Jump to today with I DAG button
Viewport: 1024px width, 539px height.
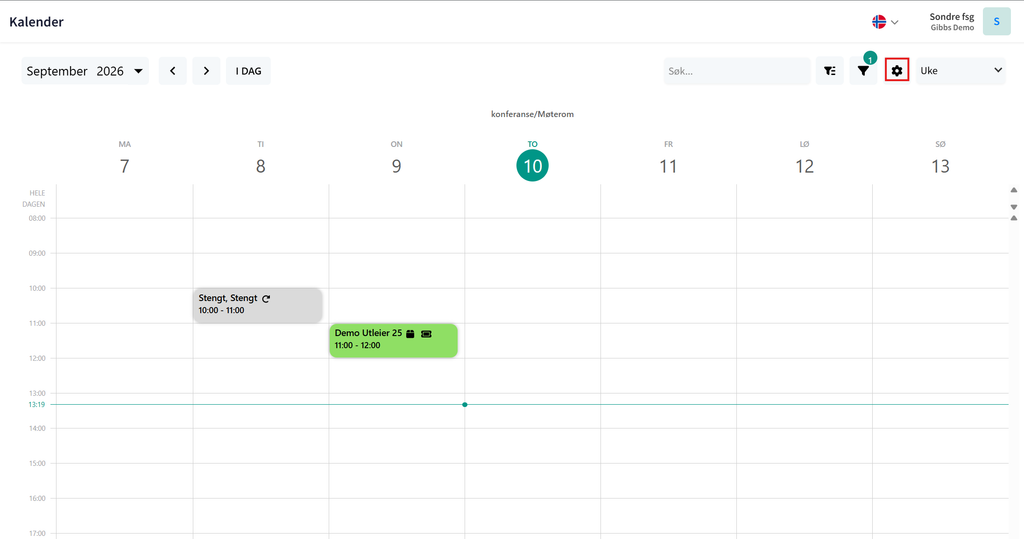pos(248,71)
